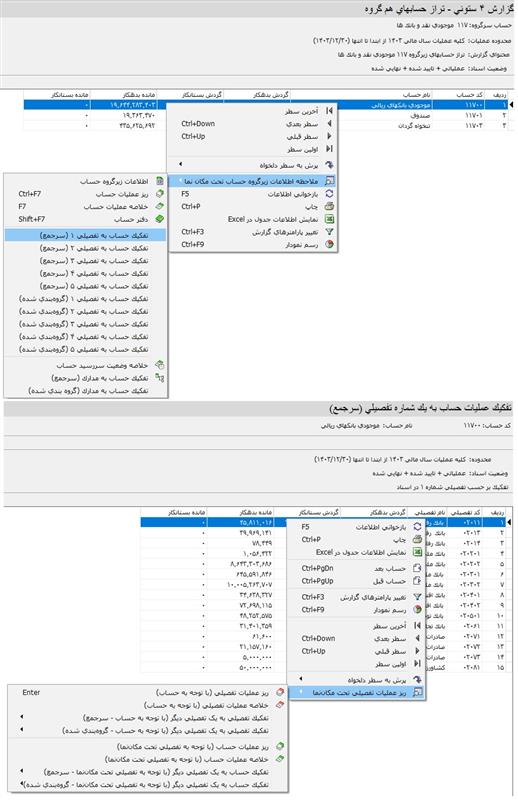This screenshot has height=800, width=518.
Task: Click the مانده بدهکار column header in the 4-column report
Action: 124,95
